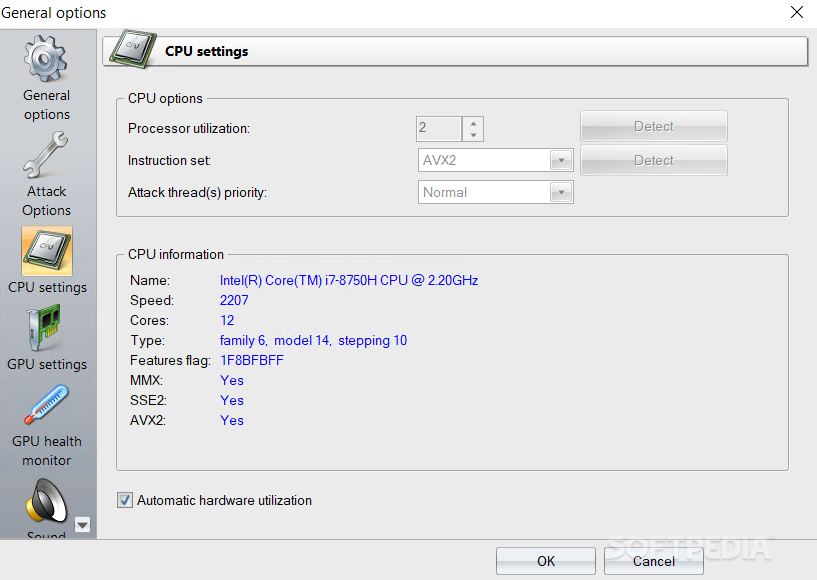Screen dimensions: 817x580
Task: Open GPU settings card icon
Action: coord(45,328)
